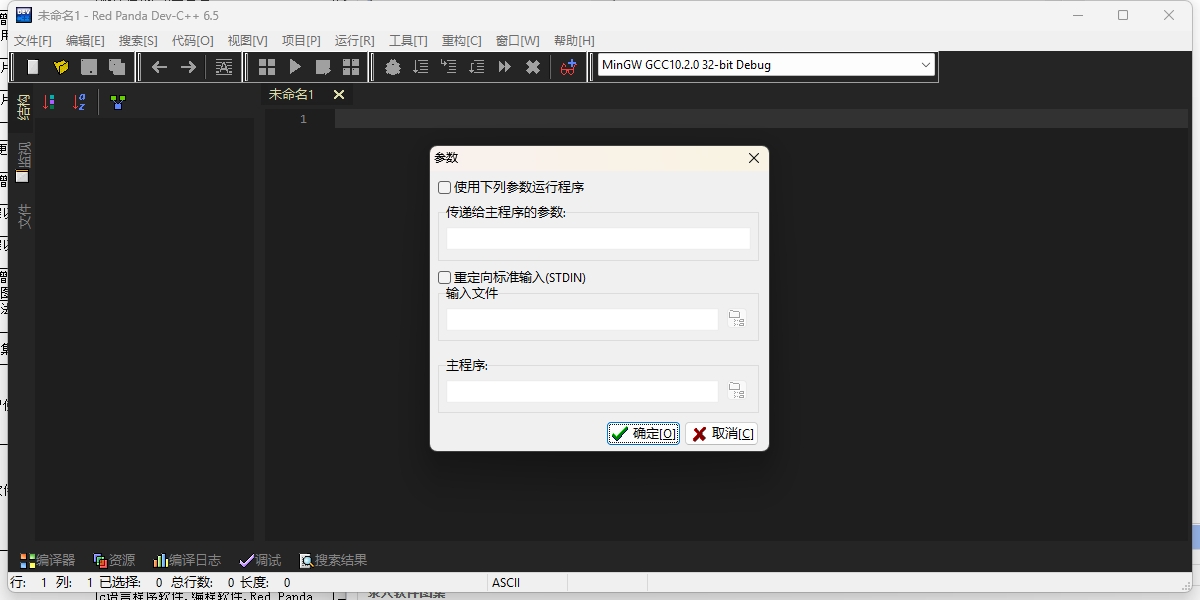Go back with the left arrow icon
Viewport: 1200px width, 600px height.
coord(159,67)
